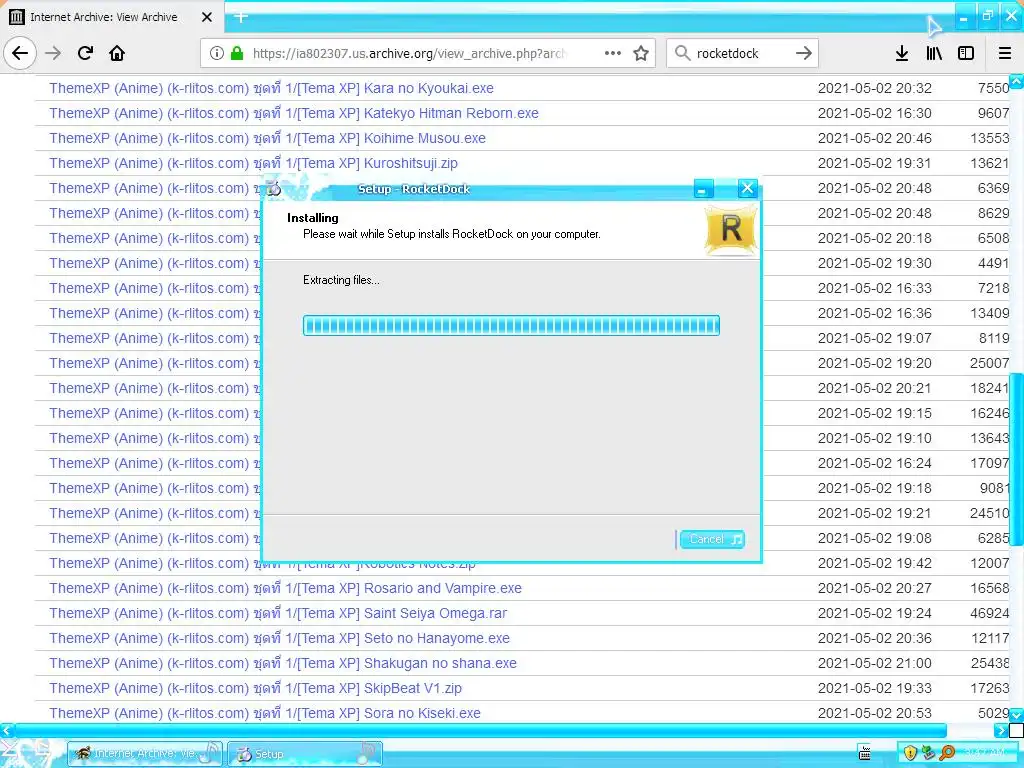Click the safely remove hardware tray icon
The width and height of the screenshot is (1024, 768).
(x=928, y=753)
